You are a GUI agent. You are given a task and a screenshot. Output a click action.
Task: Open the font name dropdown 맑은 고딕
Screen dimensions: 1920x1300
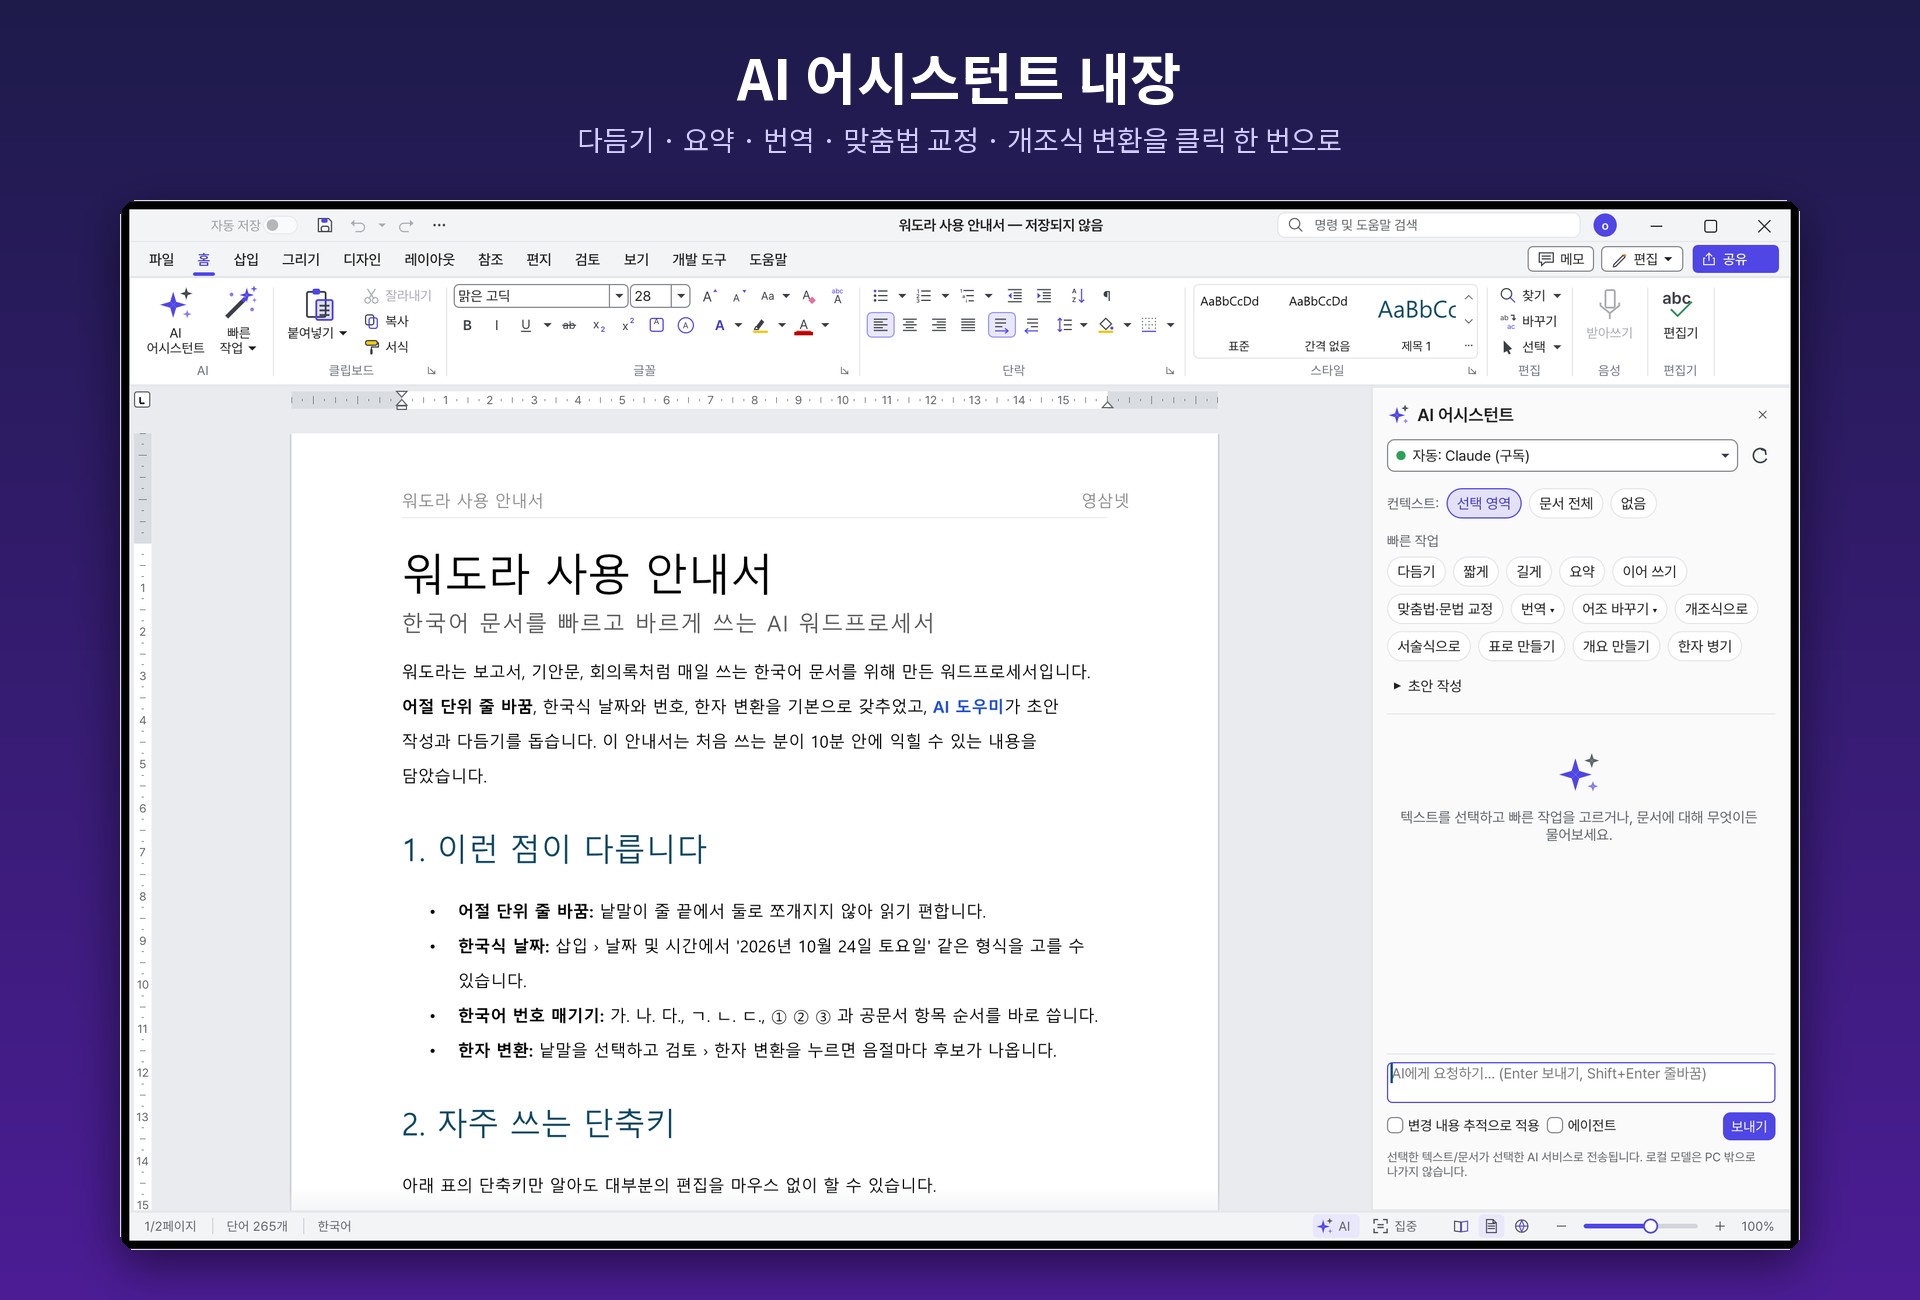(619, 296)
